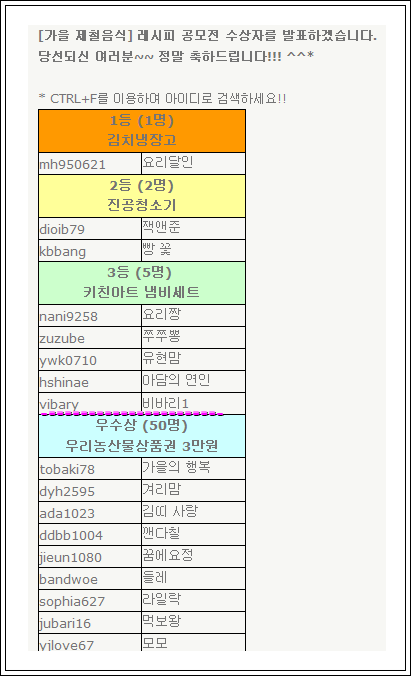Image resolution: width=411 pixels, height=676 pixels.
Task: Click the 우수상 (50명) 우리농산물상품권 header
Action: click(142, 436)
